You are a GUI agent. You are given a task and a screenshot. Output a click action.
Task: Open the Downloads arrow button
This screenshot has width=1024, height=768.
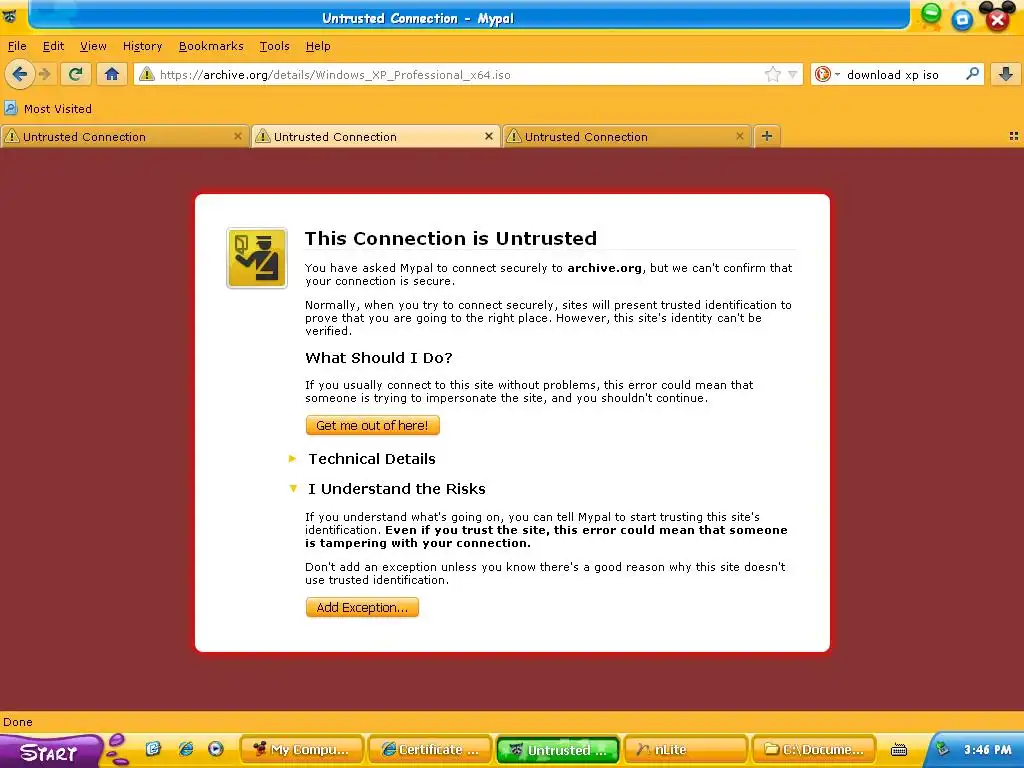(1006, 74)
